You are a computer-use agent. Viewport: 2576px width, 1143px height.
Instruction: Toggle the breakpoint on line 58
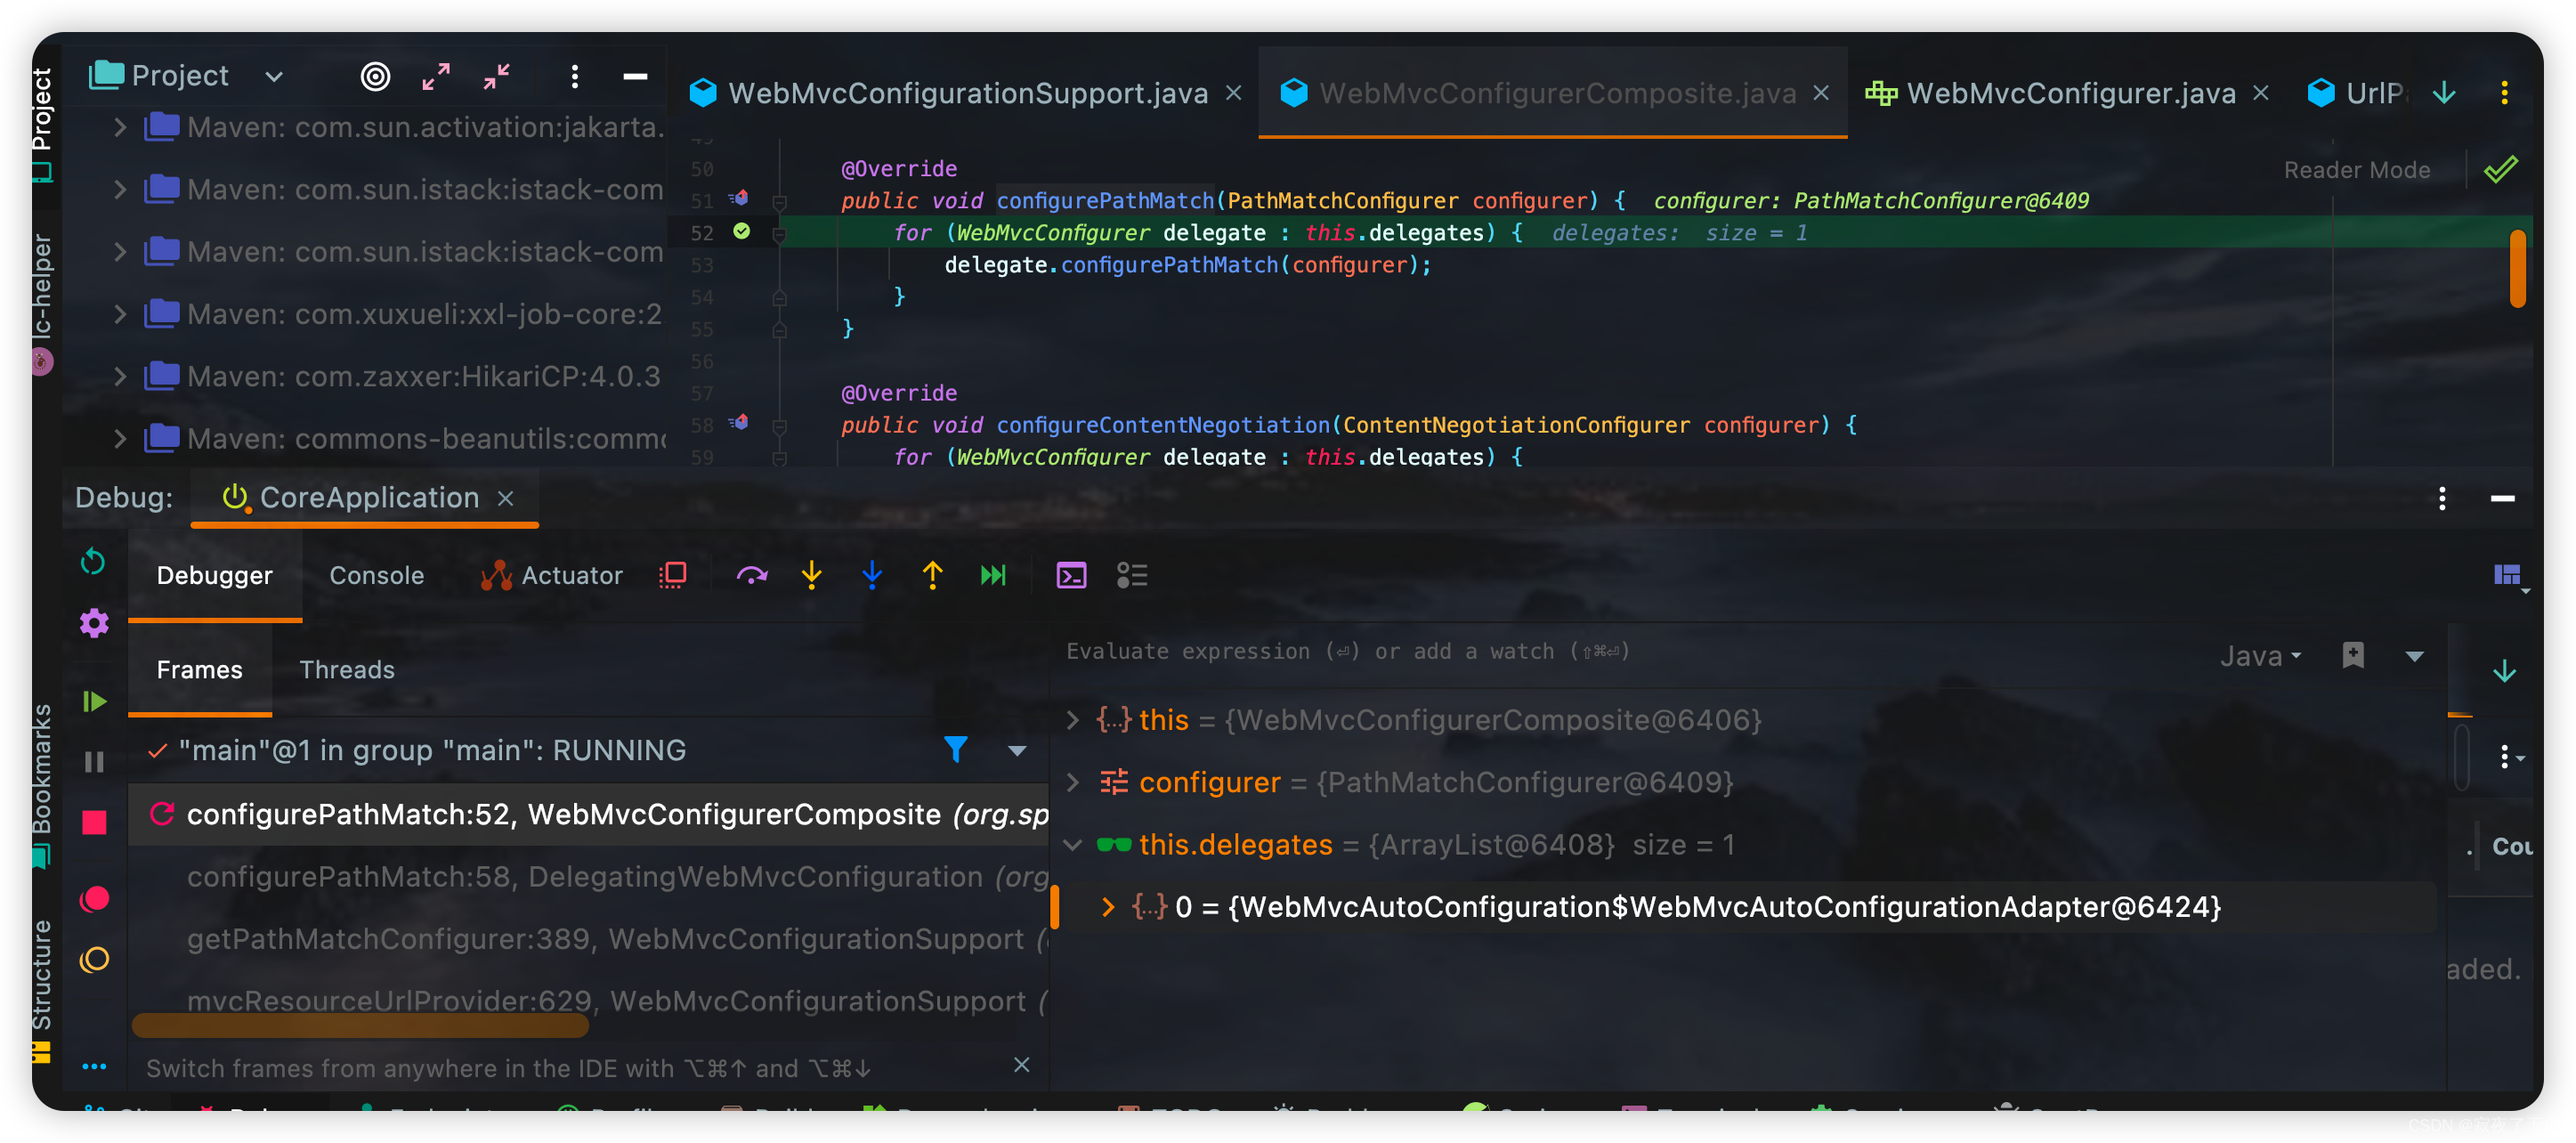[740, 423]
